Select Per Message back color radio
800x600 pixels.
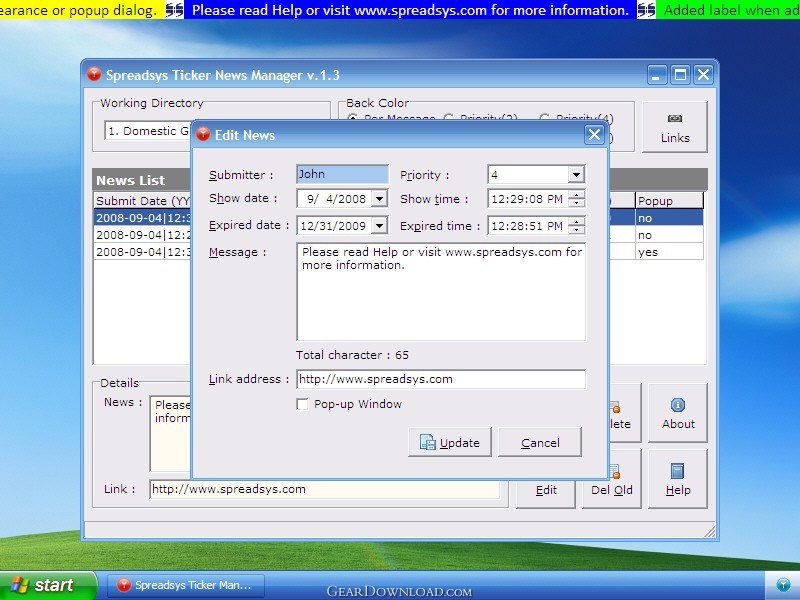pyautogui.click(x=352, y=118)
